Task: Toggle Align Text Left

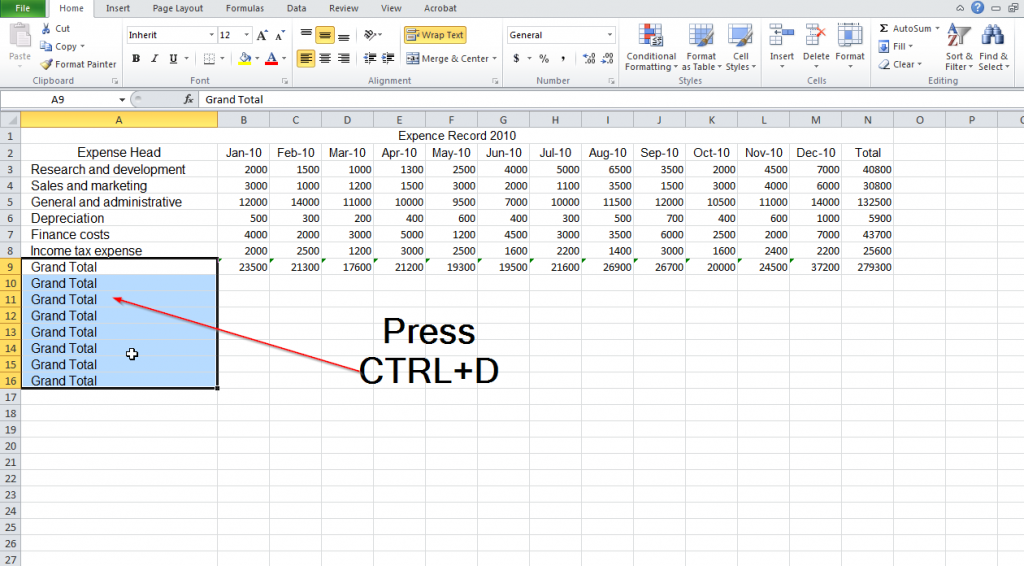Action: 306,59
